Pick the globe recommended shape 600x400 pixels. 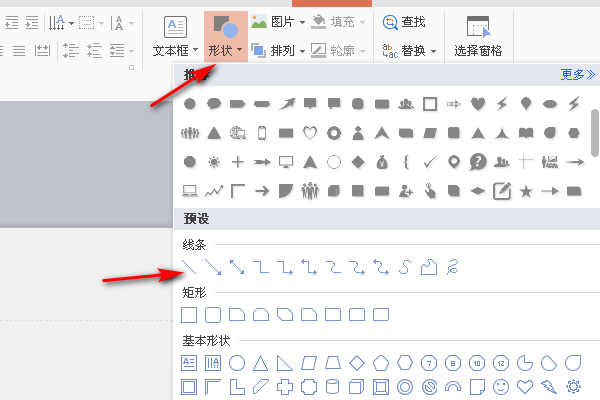pyautogui.click(x=238, y=133)
